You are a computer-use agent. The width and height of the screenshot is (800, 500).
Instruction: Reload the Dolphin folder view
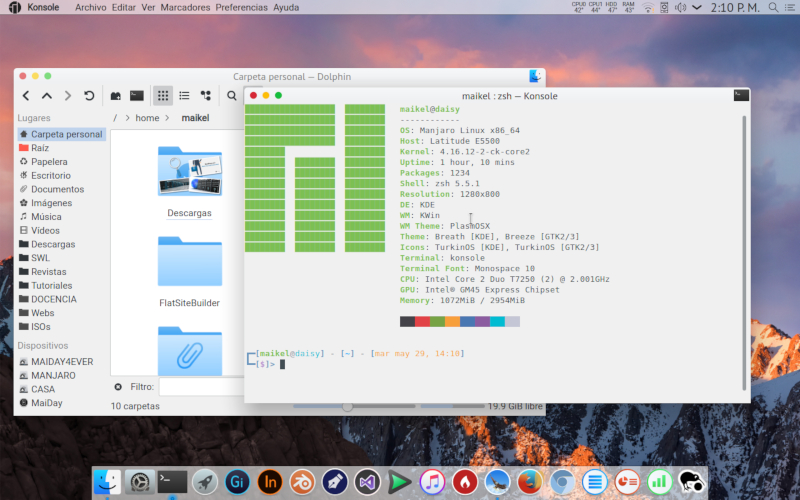point(89,95)
